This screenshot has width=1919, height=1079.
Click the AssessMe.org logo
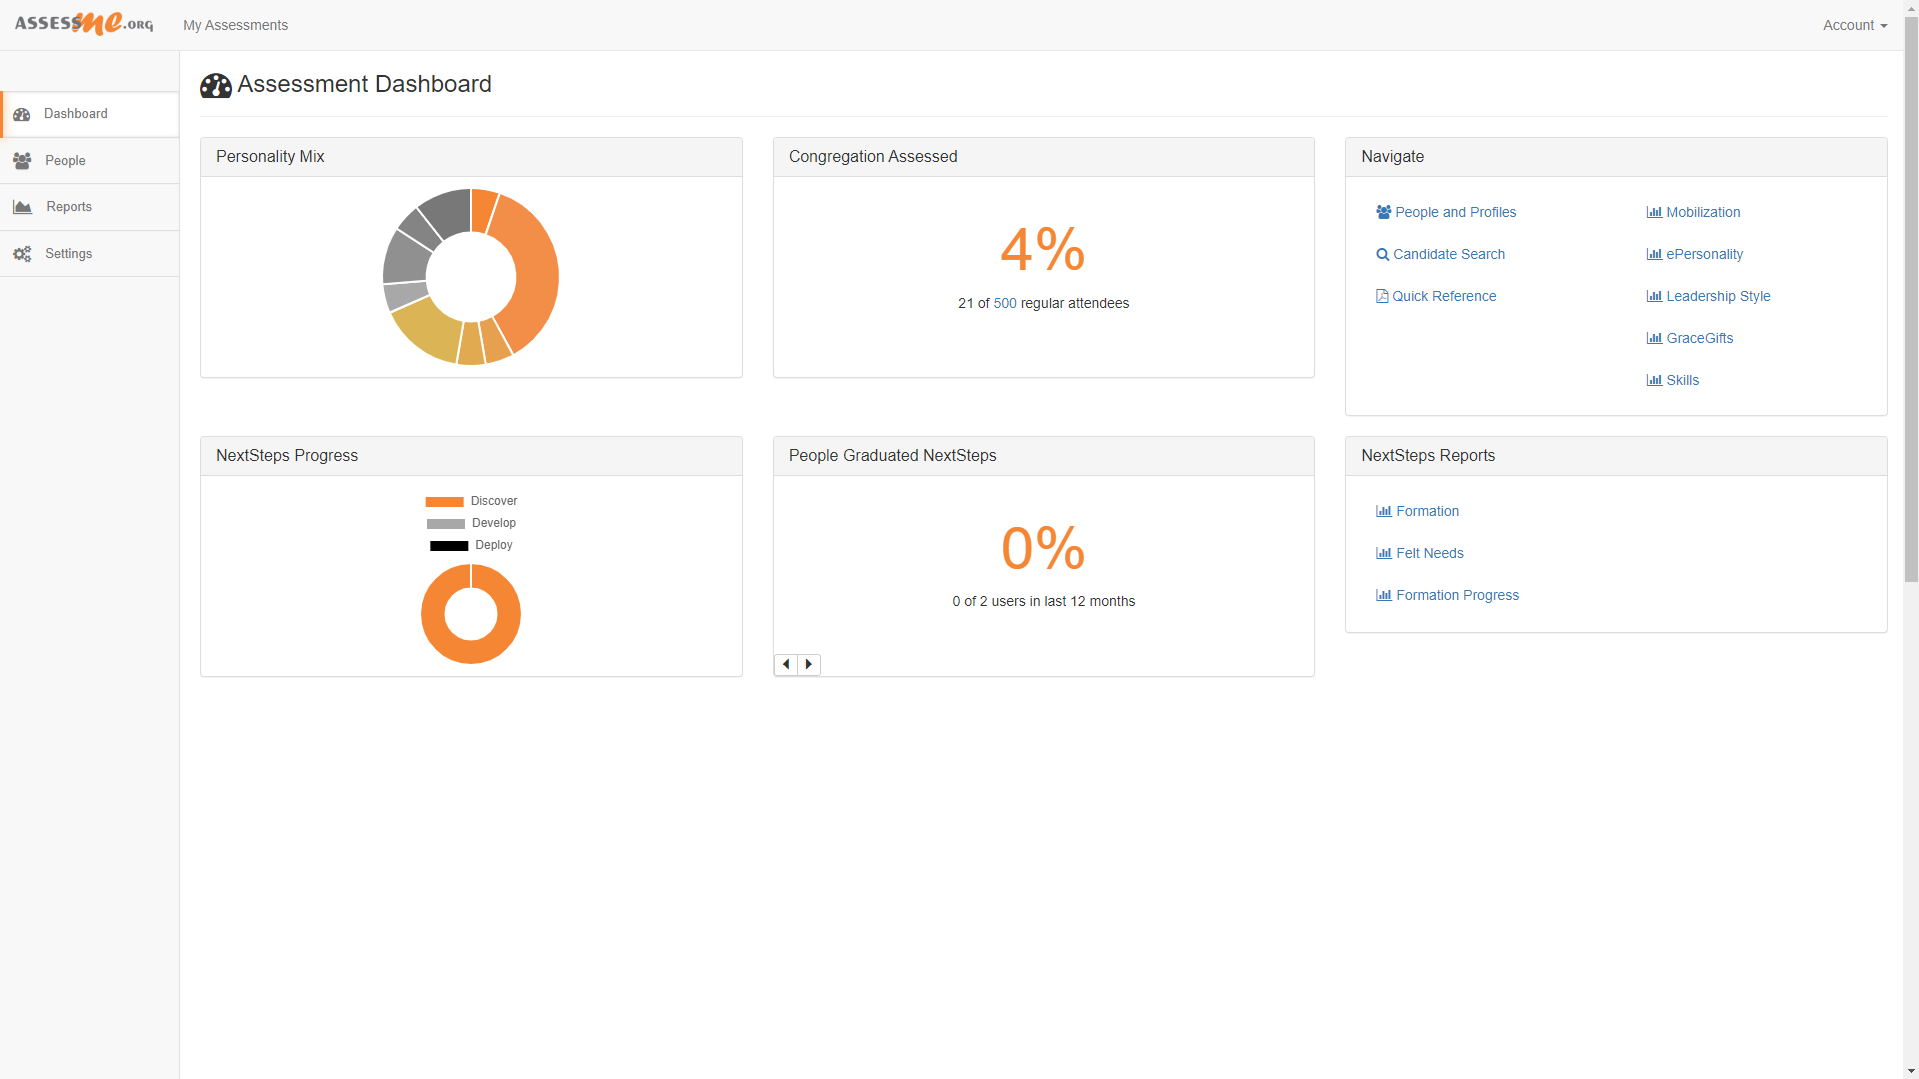pyautogui.click(x=84, y=23)
